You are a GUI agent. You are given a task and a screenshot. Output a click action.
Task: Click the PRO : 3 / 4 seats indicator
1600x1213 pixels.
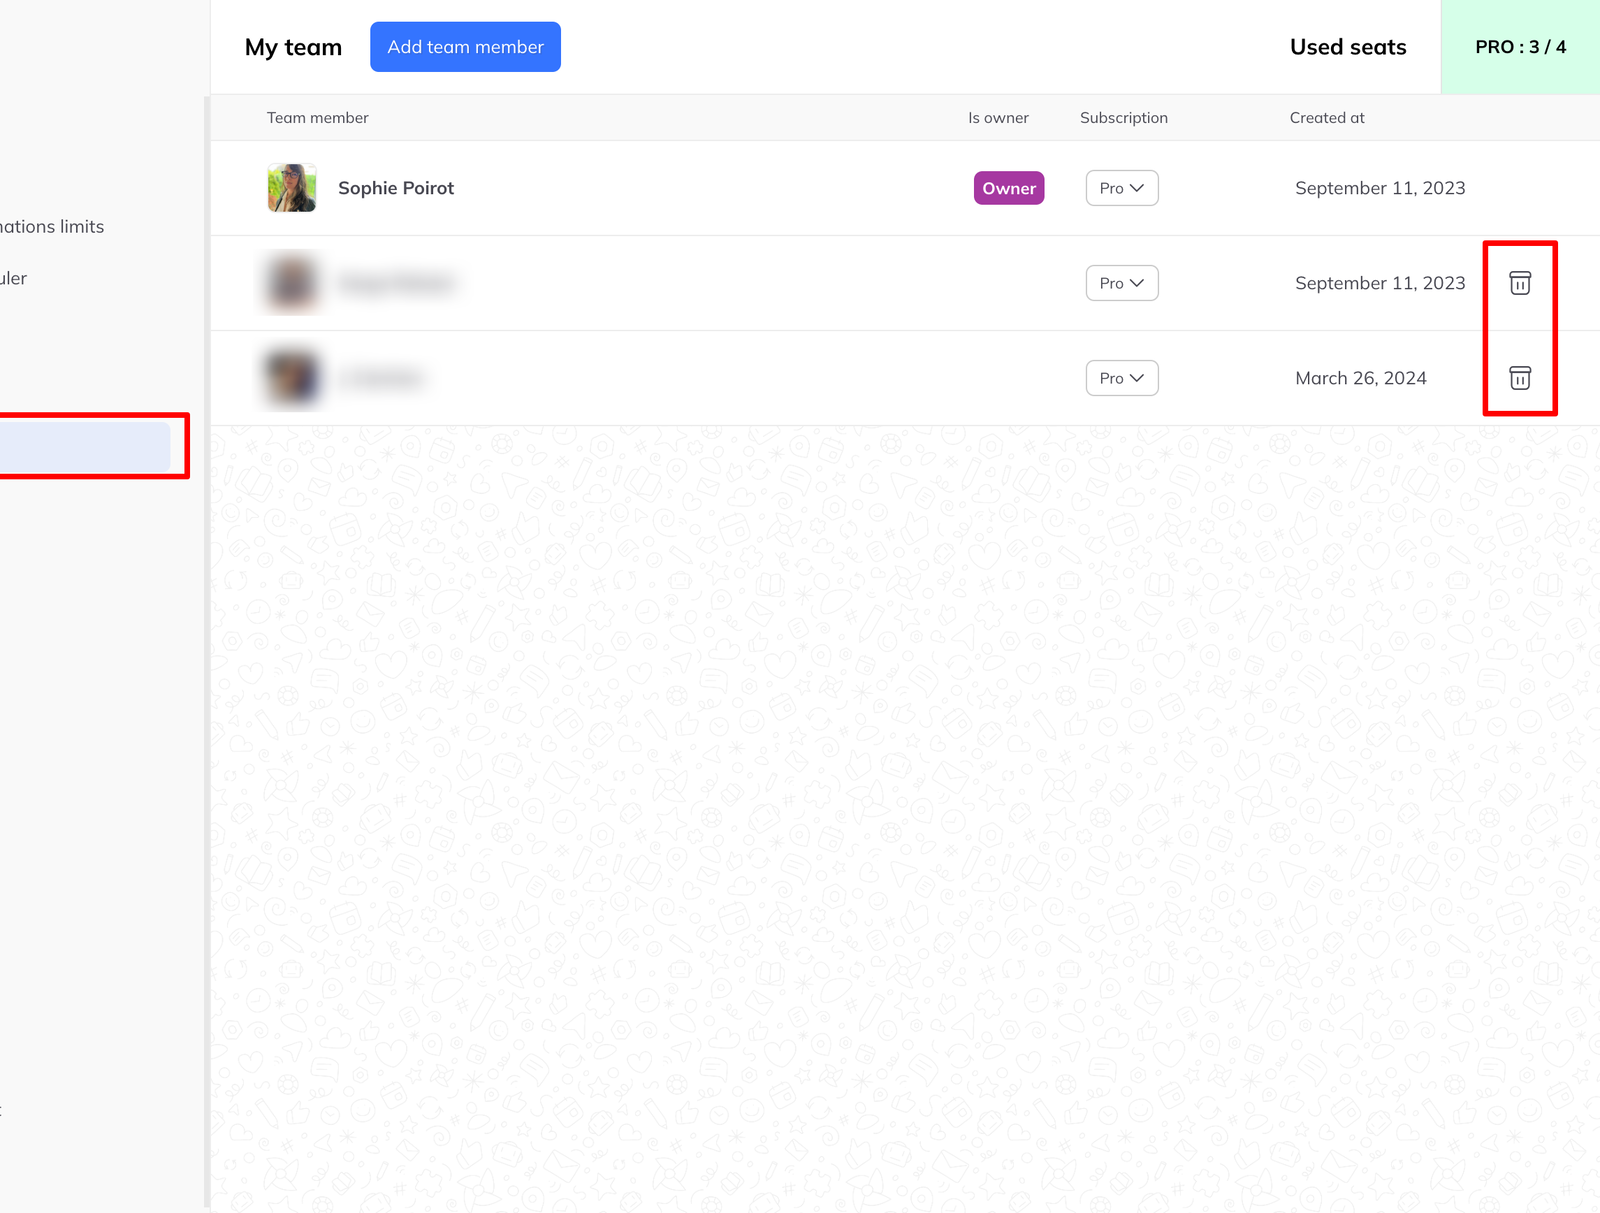coord(1520,47)
